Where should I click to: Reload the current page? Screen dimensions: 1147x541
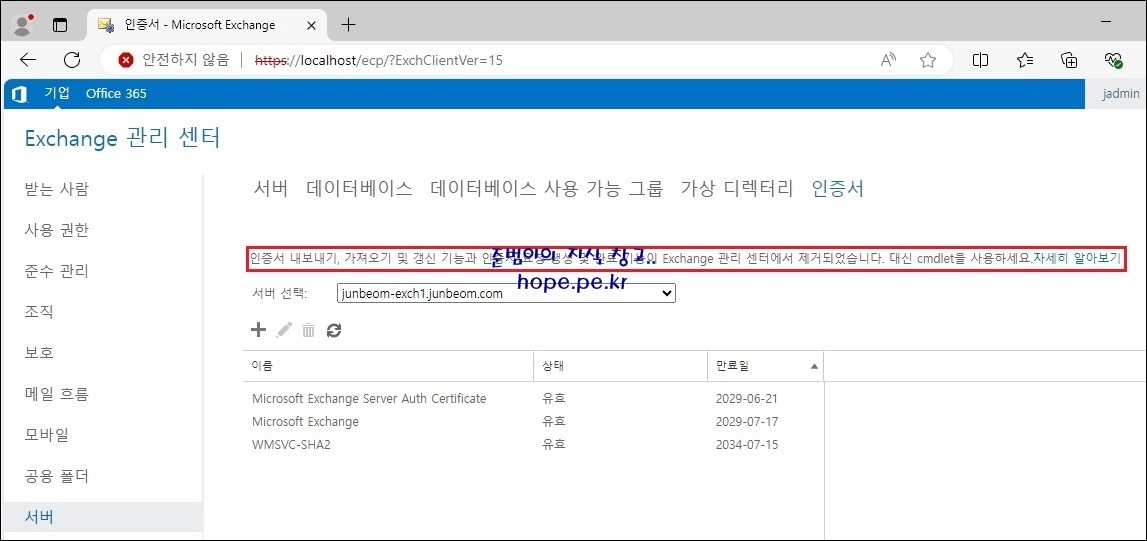pos(72,60)
